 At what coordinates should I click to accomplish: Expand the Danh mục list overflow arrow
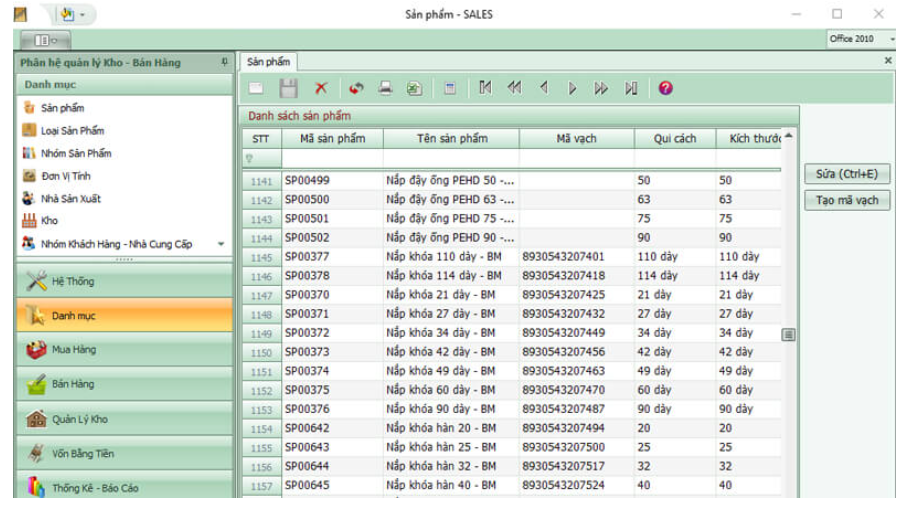point(221,244)
